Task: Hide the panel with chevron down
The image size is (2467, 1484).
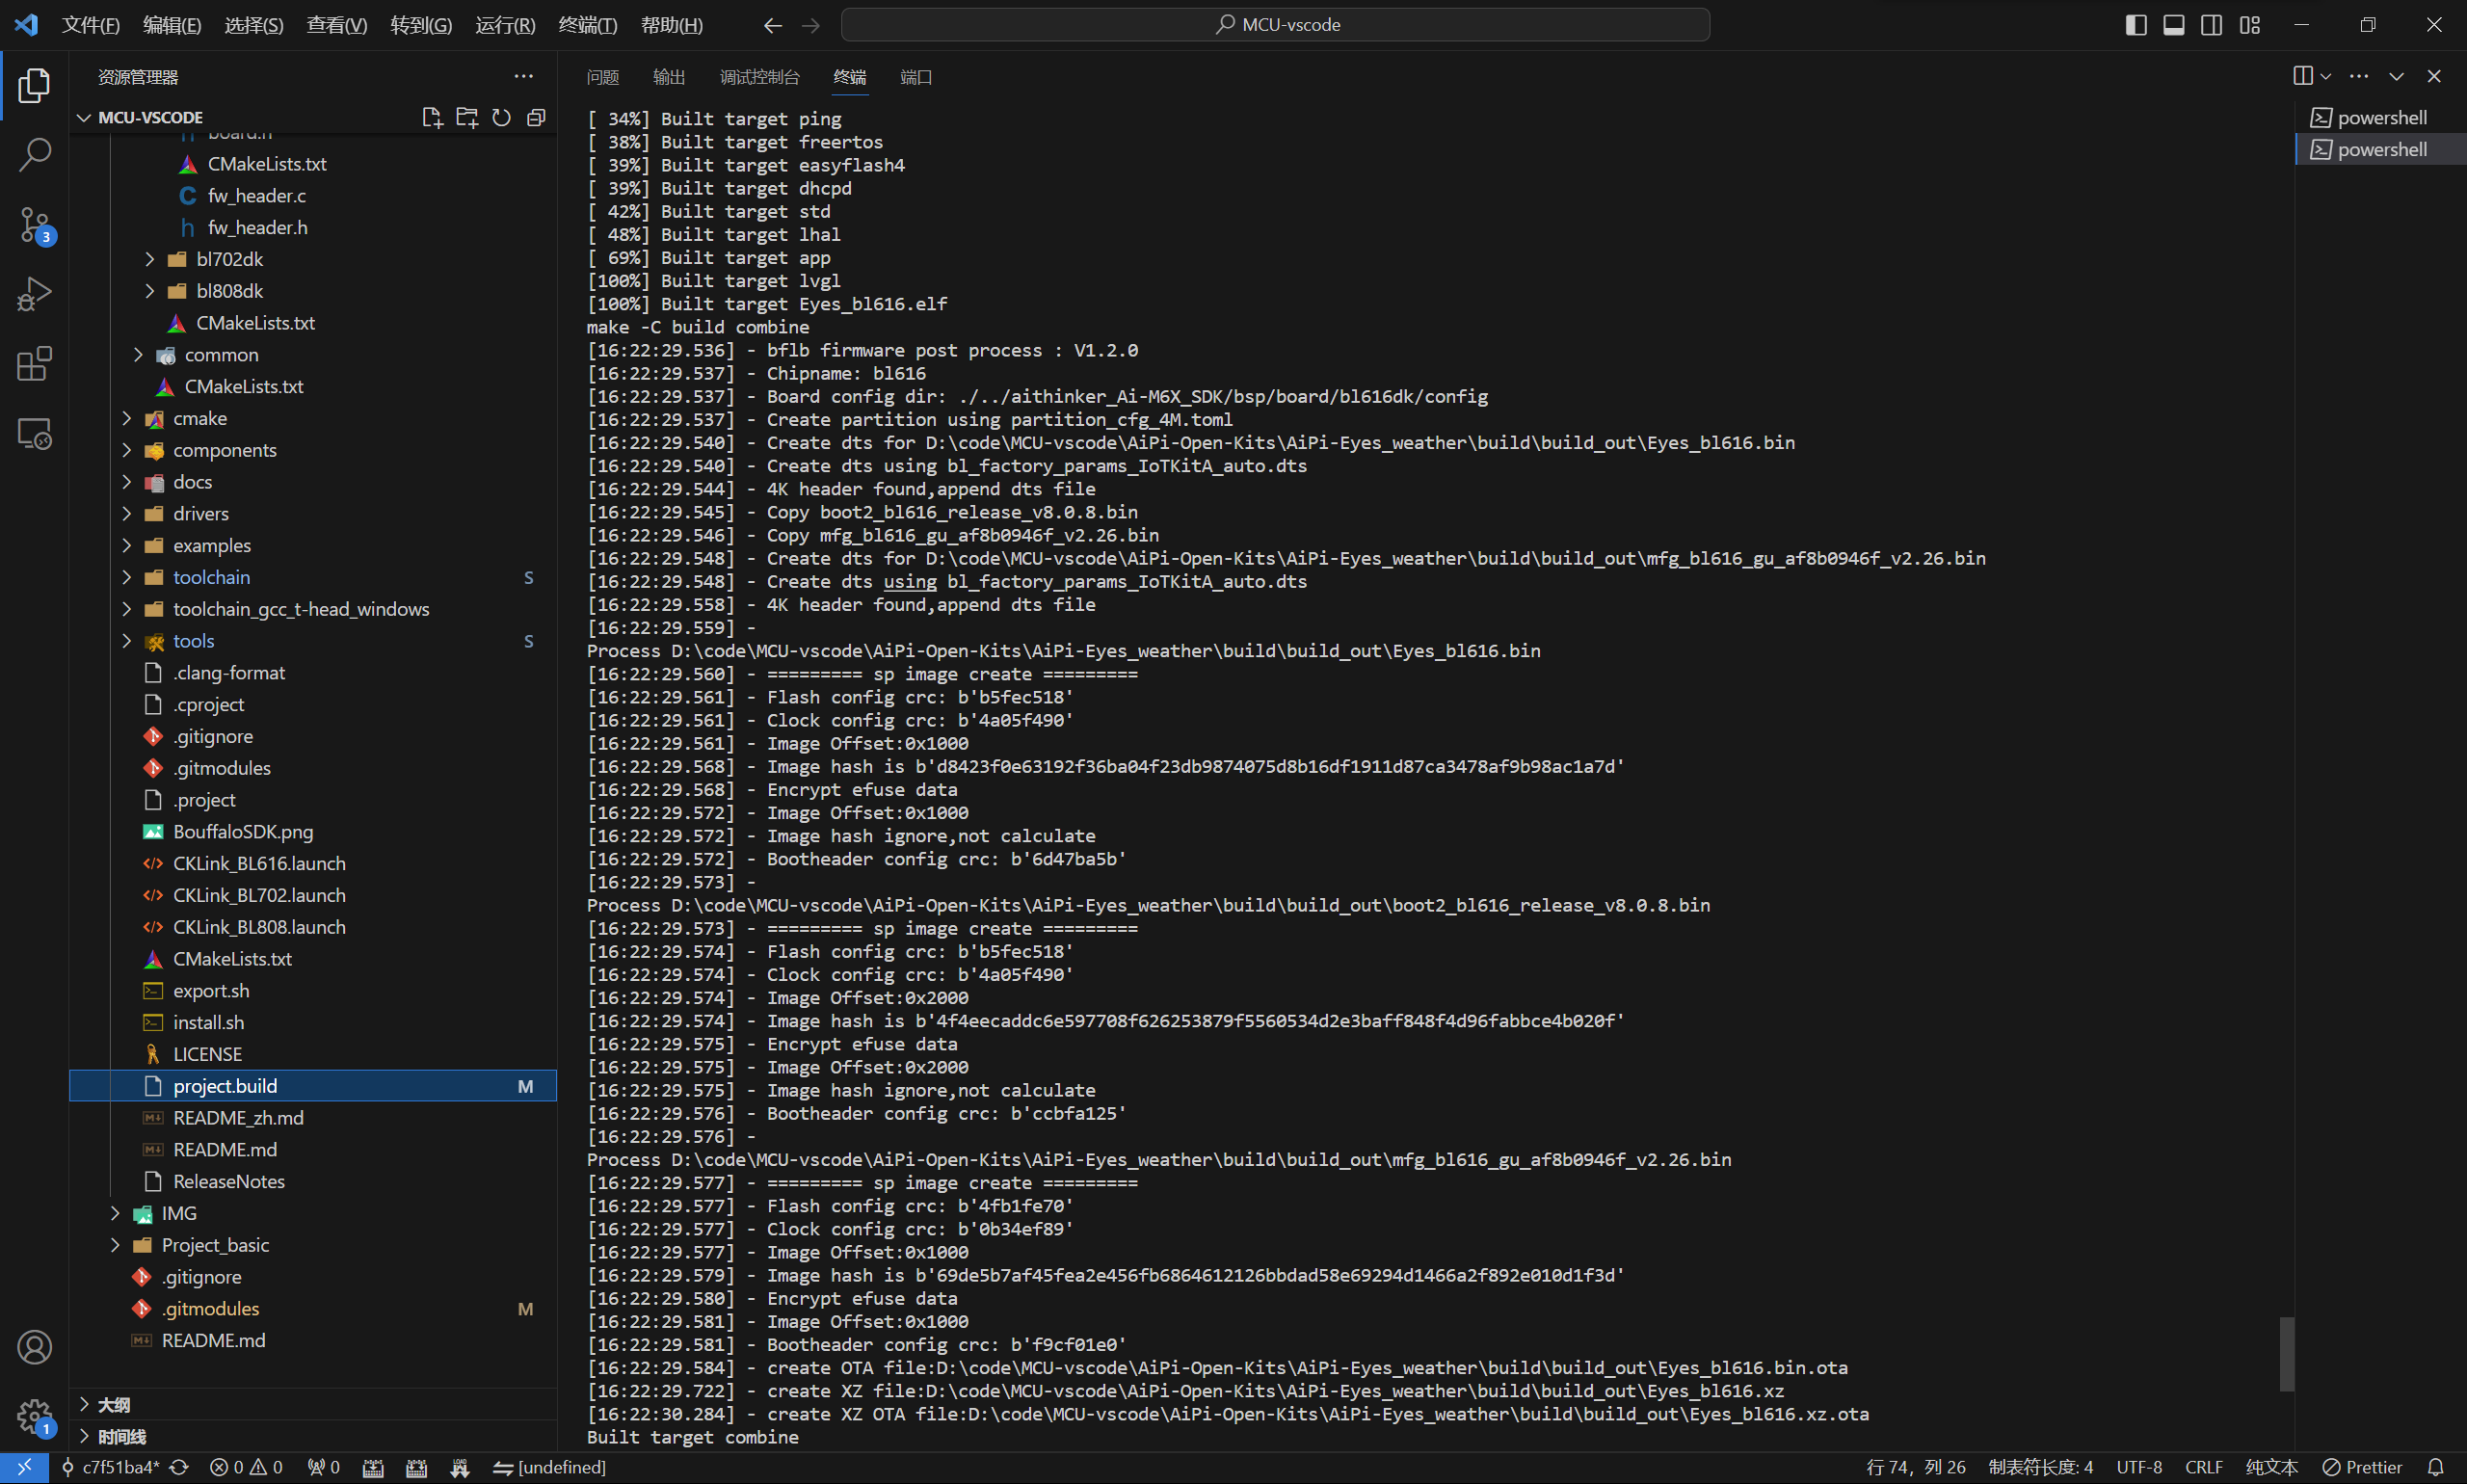Action: click(2397, 76)
